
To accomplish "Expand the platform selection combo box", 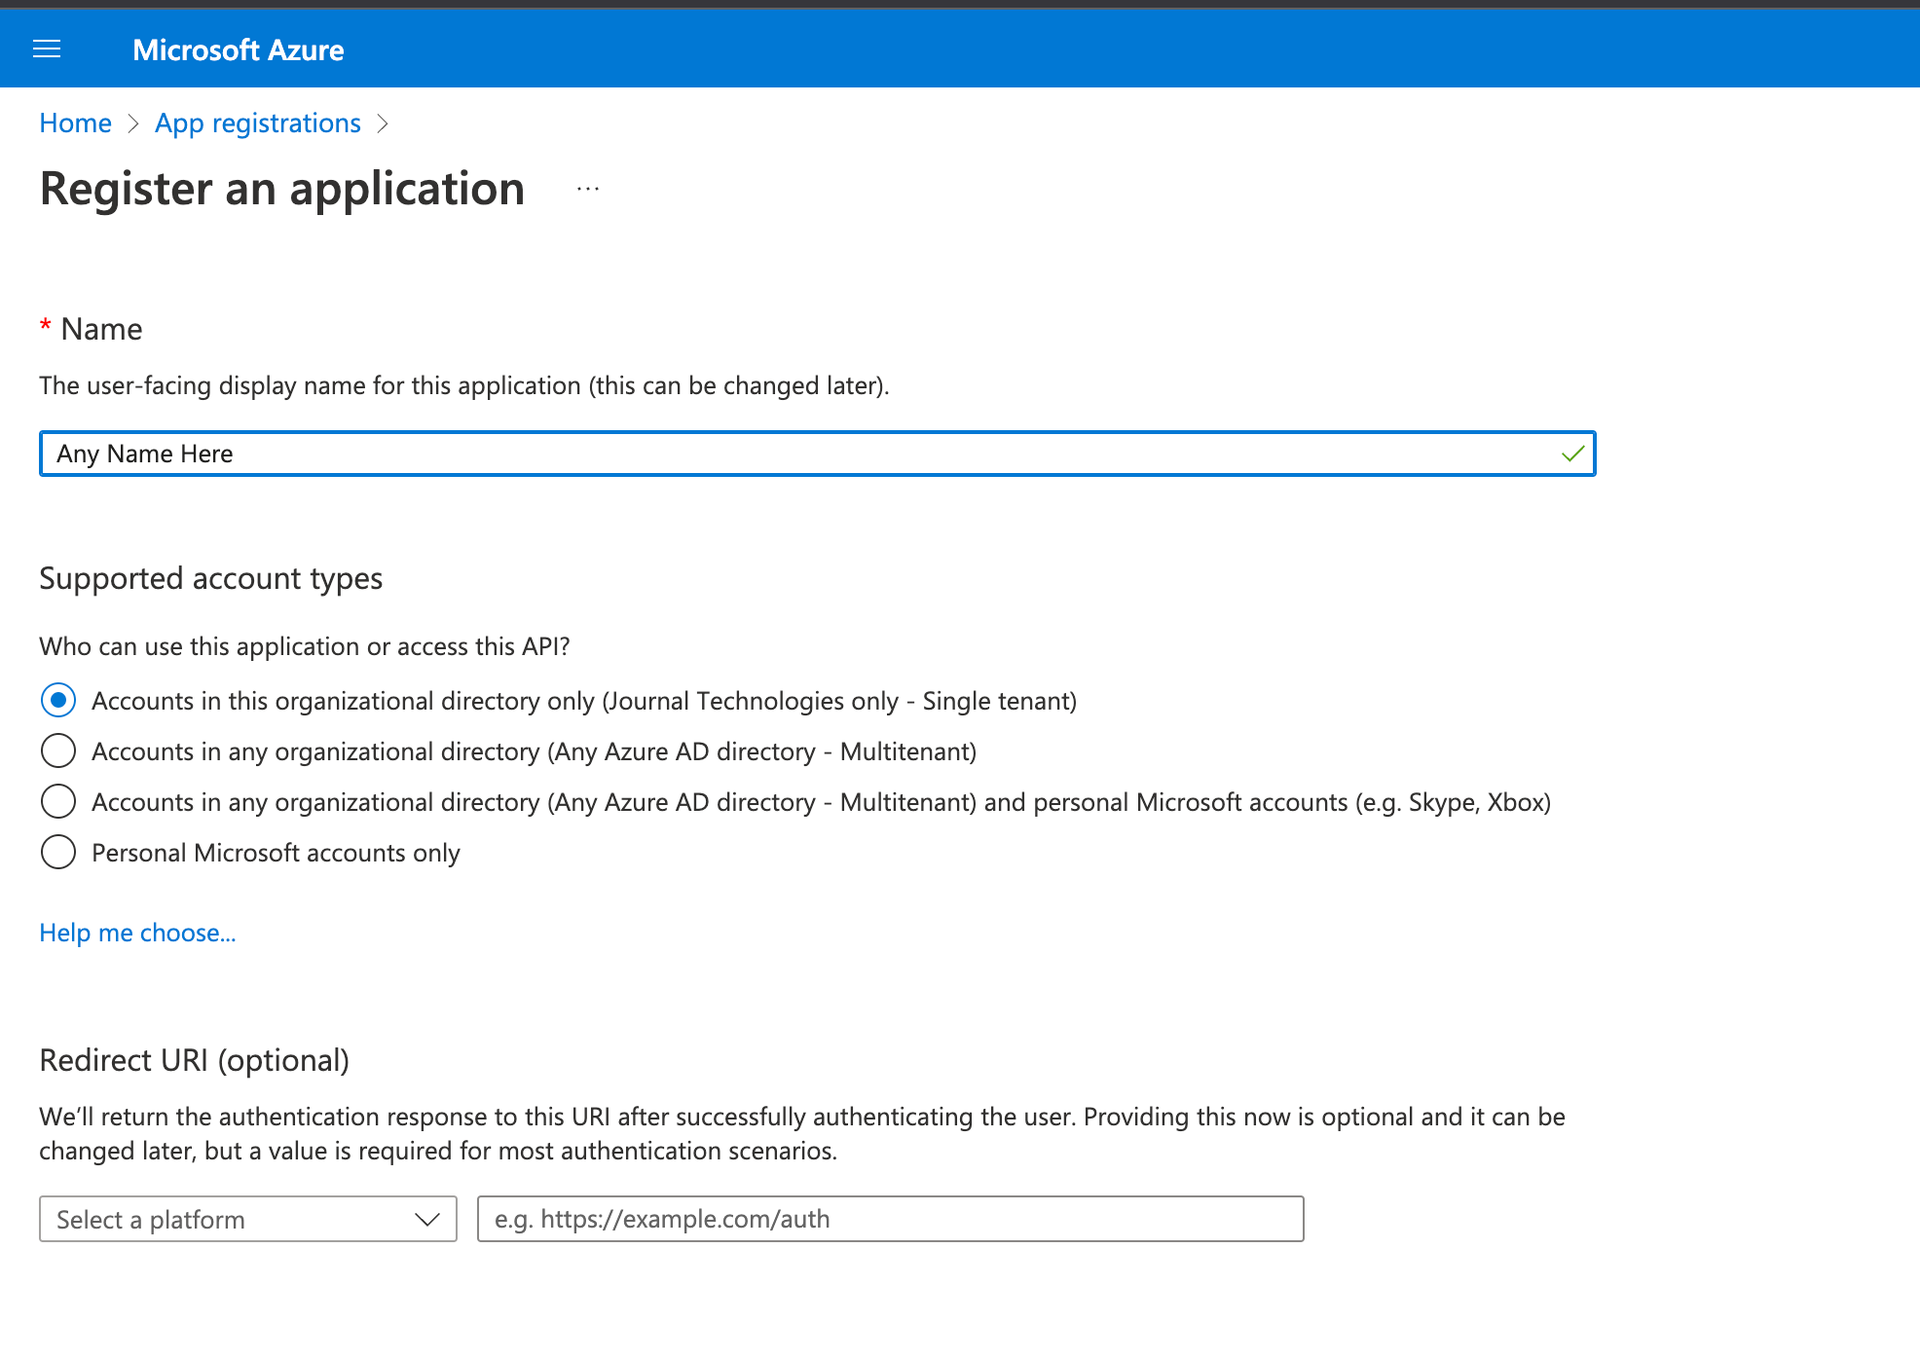I will [247, 1219].
